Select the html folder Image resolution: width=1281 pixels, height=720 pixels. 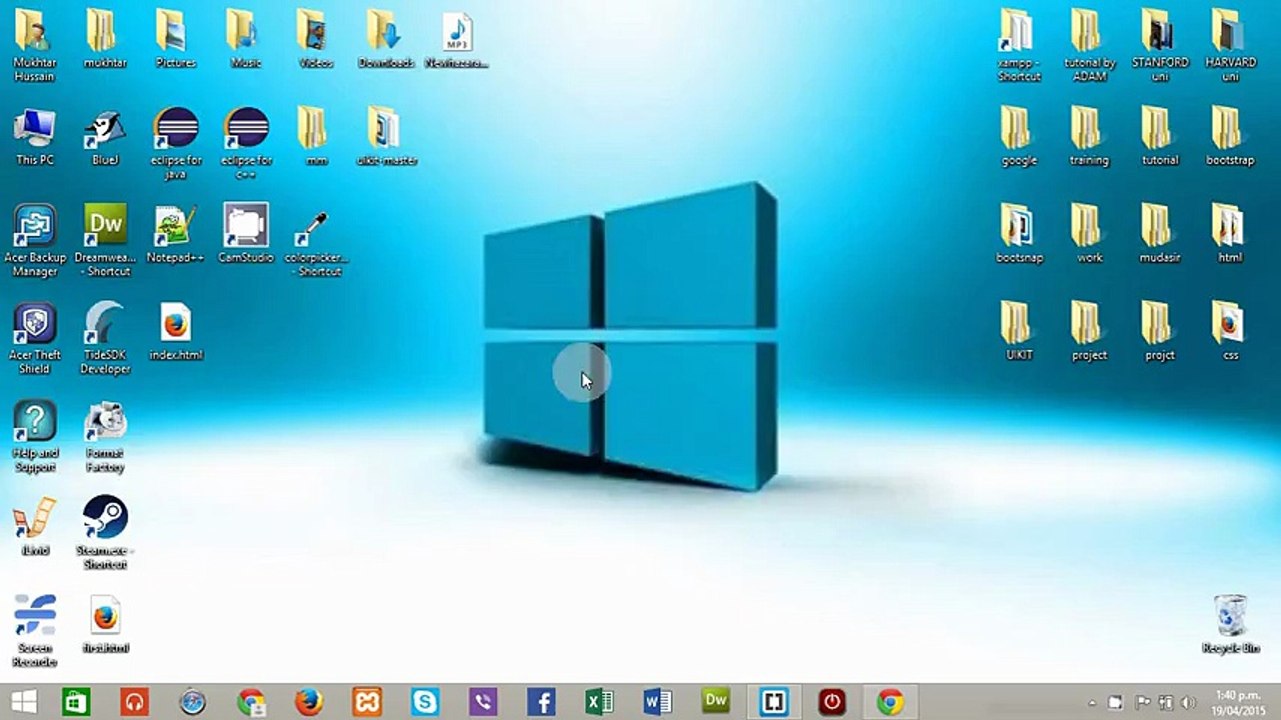(1230, 234)
